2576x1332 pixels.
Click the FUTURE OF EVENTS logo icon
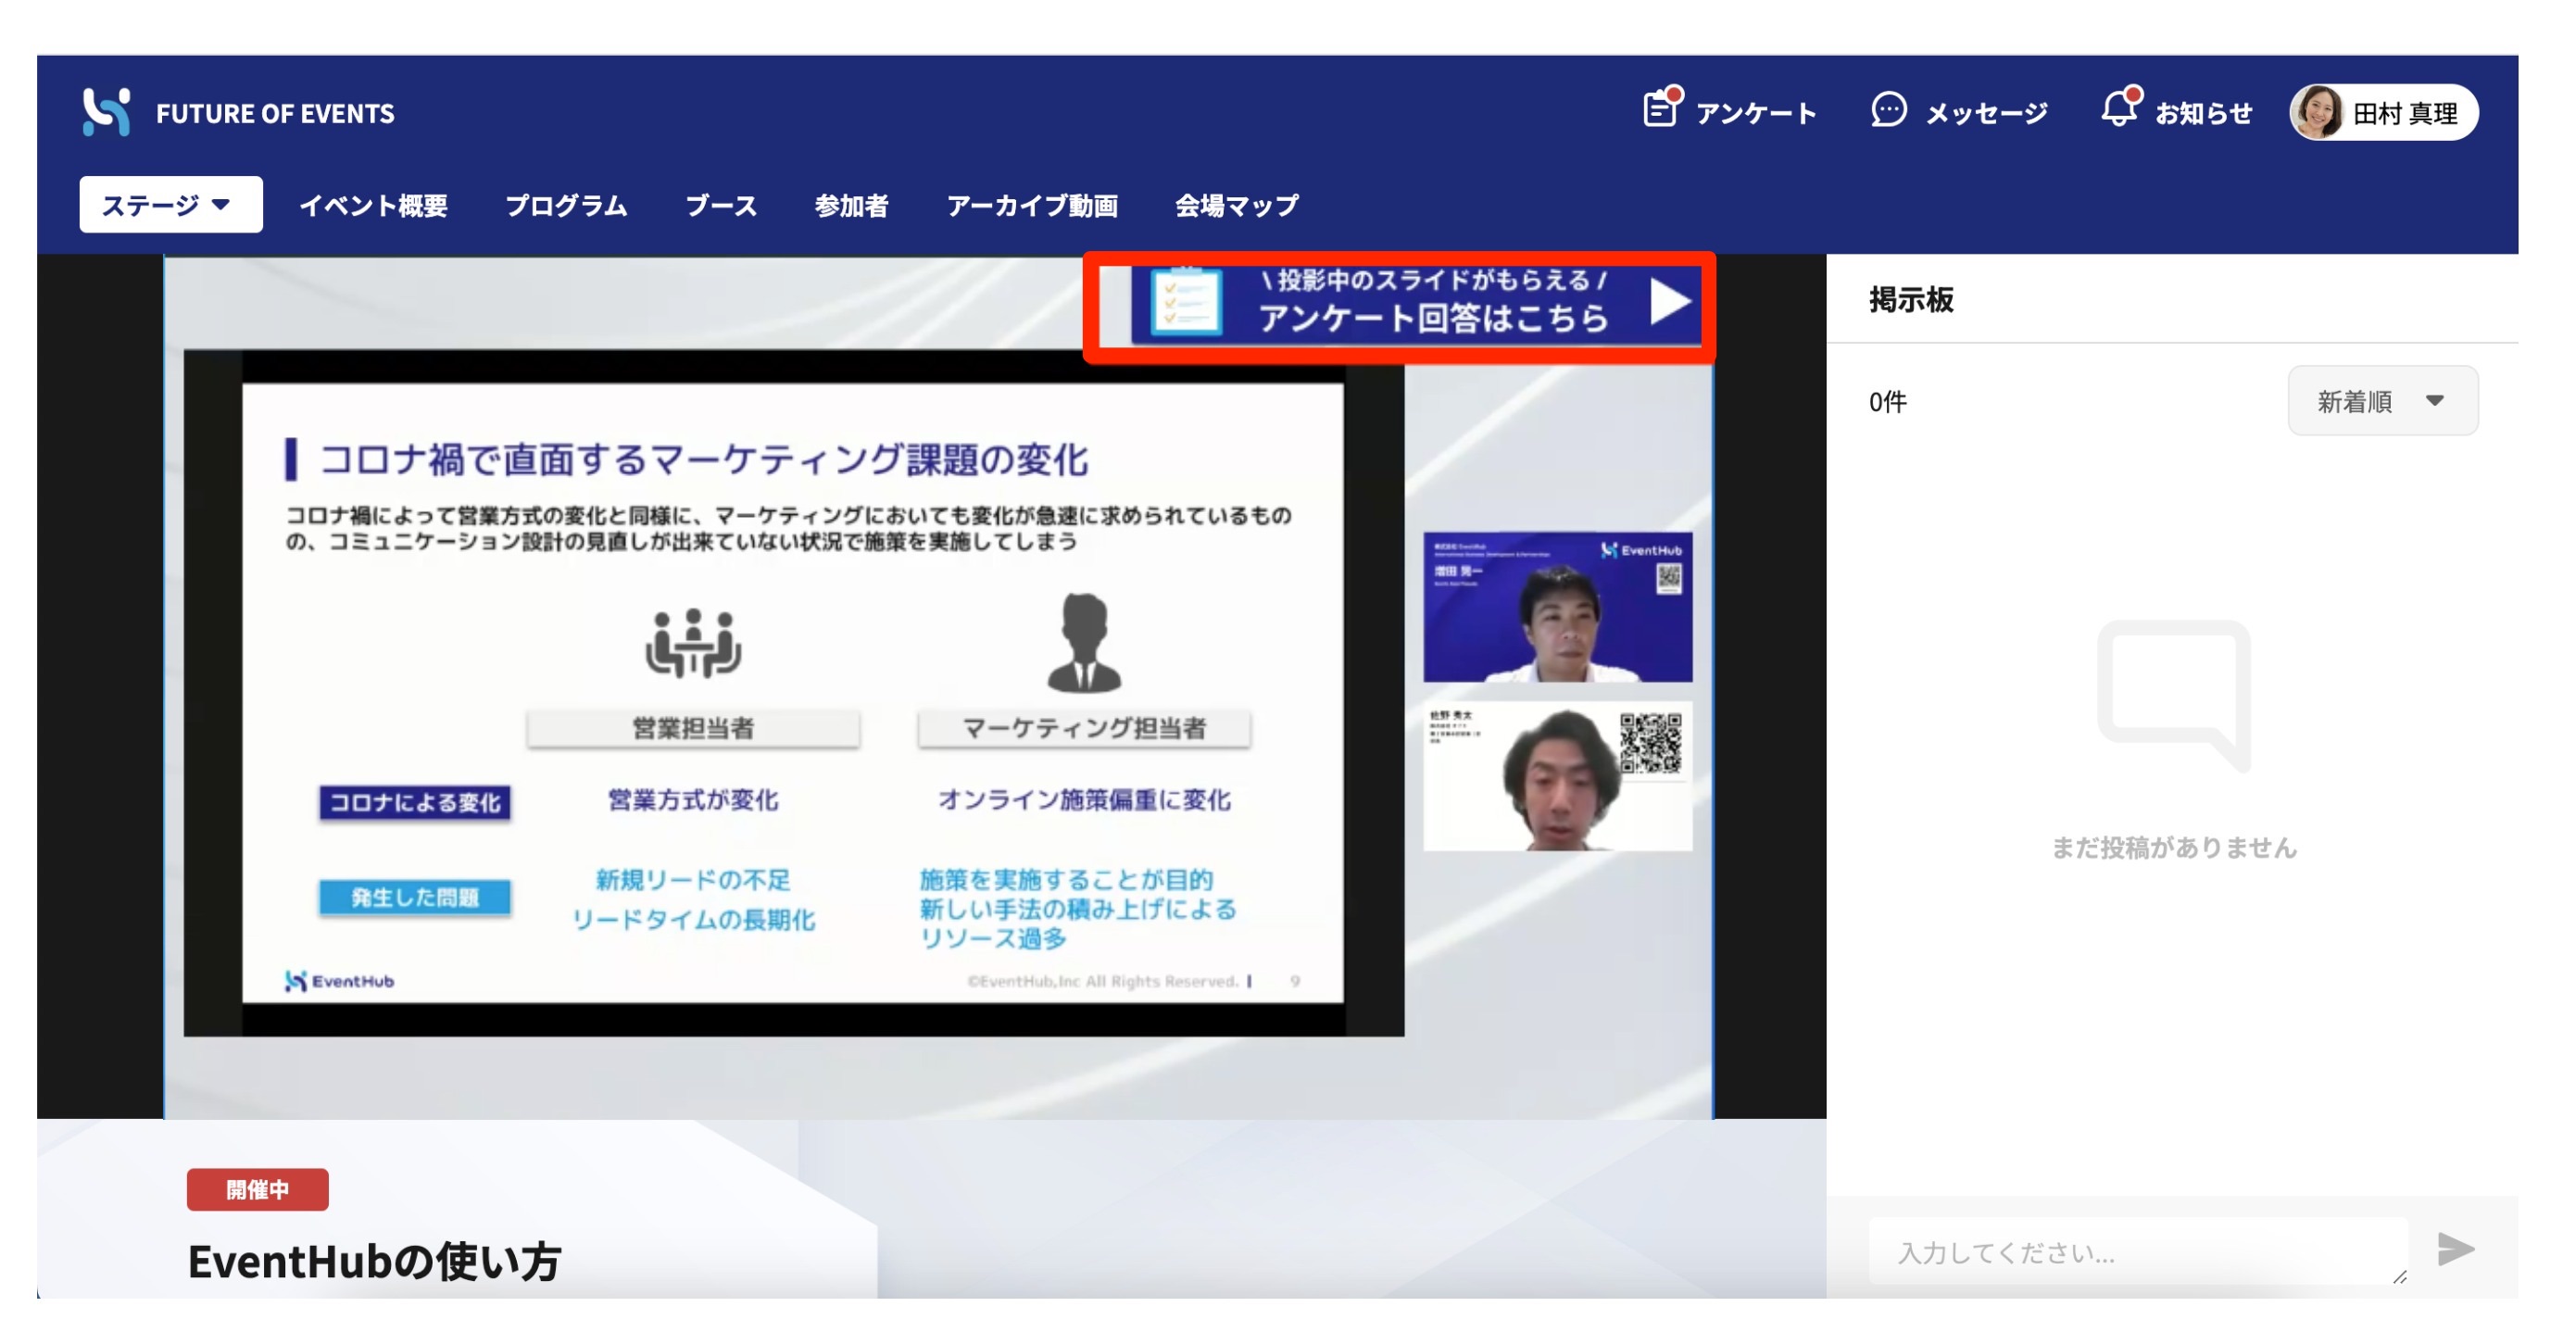pos(106,112)
